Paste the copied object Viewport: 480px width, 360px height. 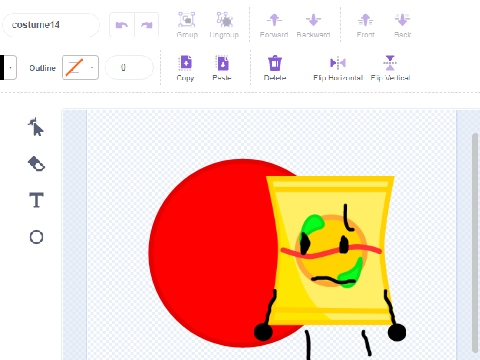pyautogui.click(x=222, y=68)
